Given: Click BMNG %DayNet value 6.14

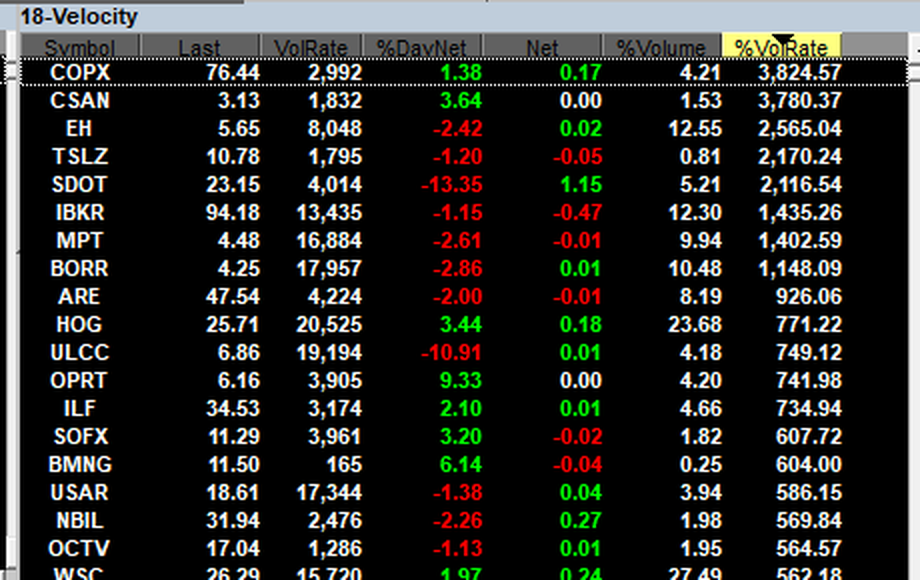Looking at the screenshot, I should click(461, 464).
